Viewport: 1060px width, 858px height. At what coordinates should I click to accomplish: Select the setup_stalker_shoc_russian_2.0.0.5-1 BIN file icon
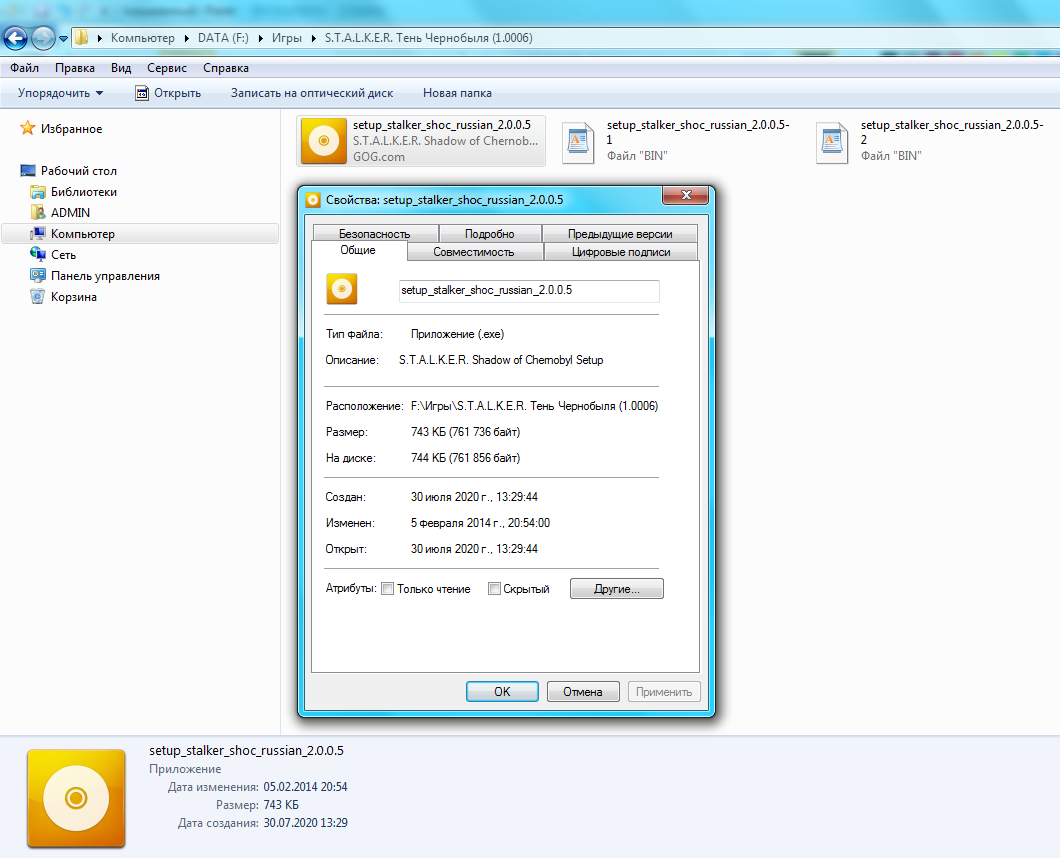point(578,143)
